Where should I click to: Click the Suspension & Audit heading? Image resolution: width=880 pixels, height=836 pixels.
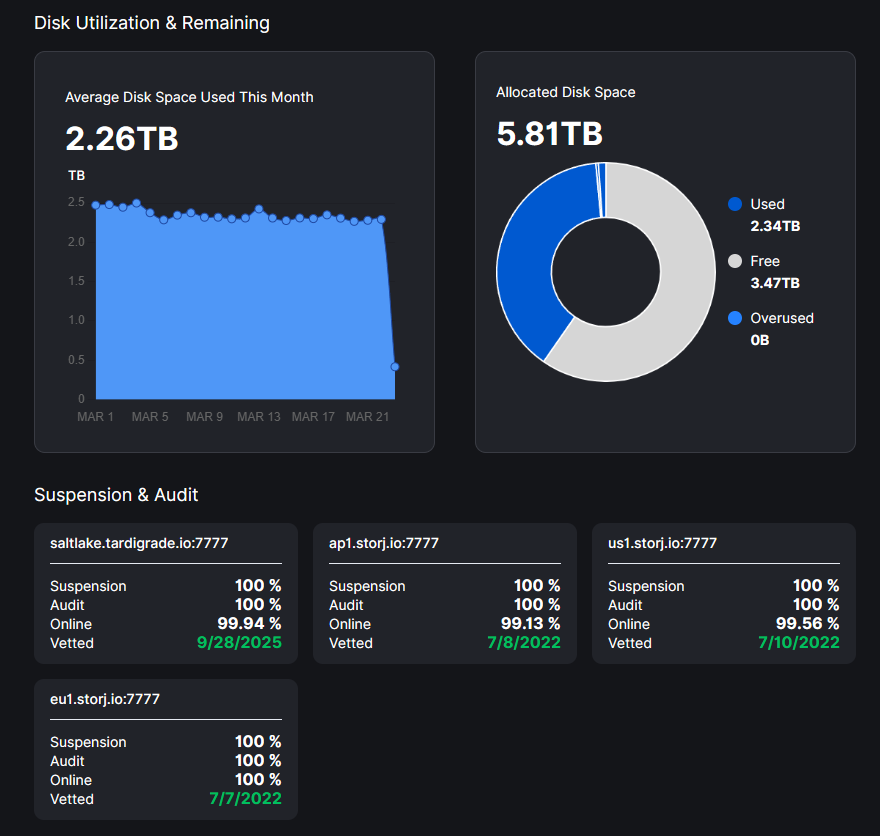click(x=116, y=495)
